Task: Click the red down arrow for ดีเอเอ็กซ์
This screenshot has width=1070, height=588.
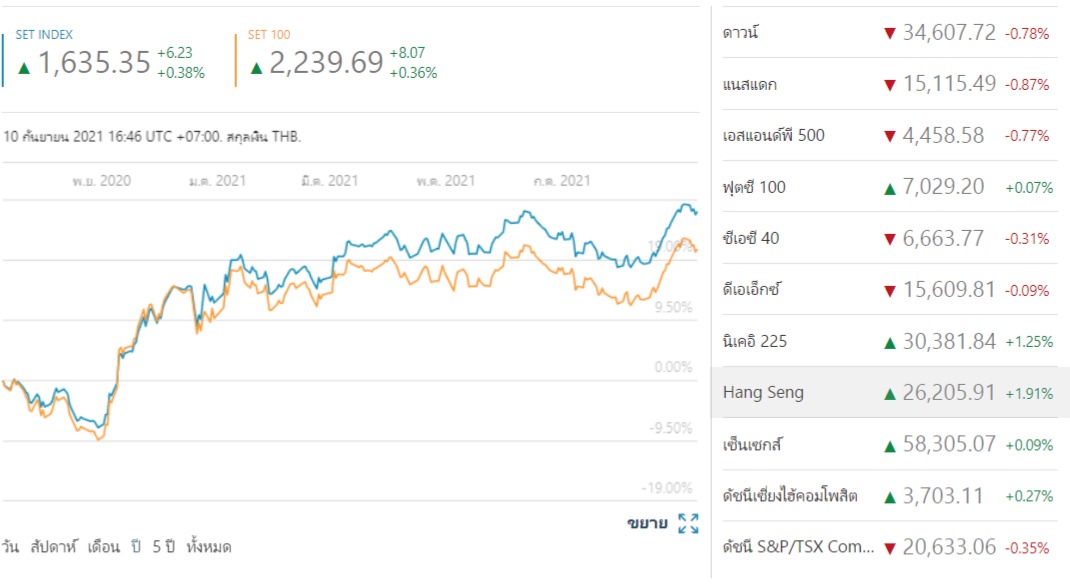Action: (889, 290)
